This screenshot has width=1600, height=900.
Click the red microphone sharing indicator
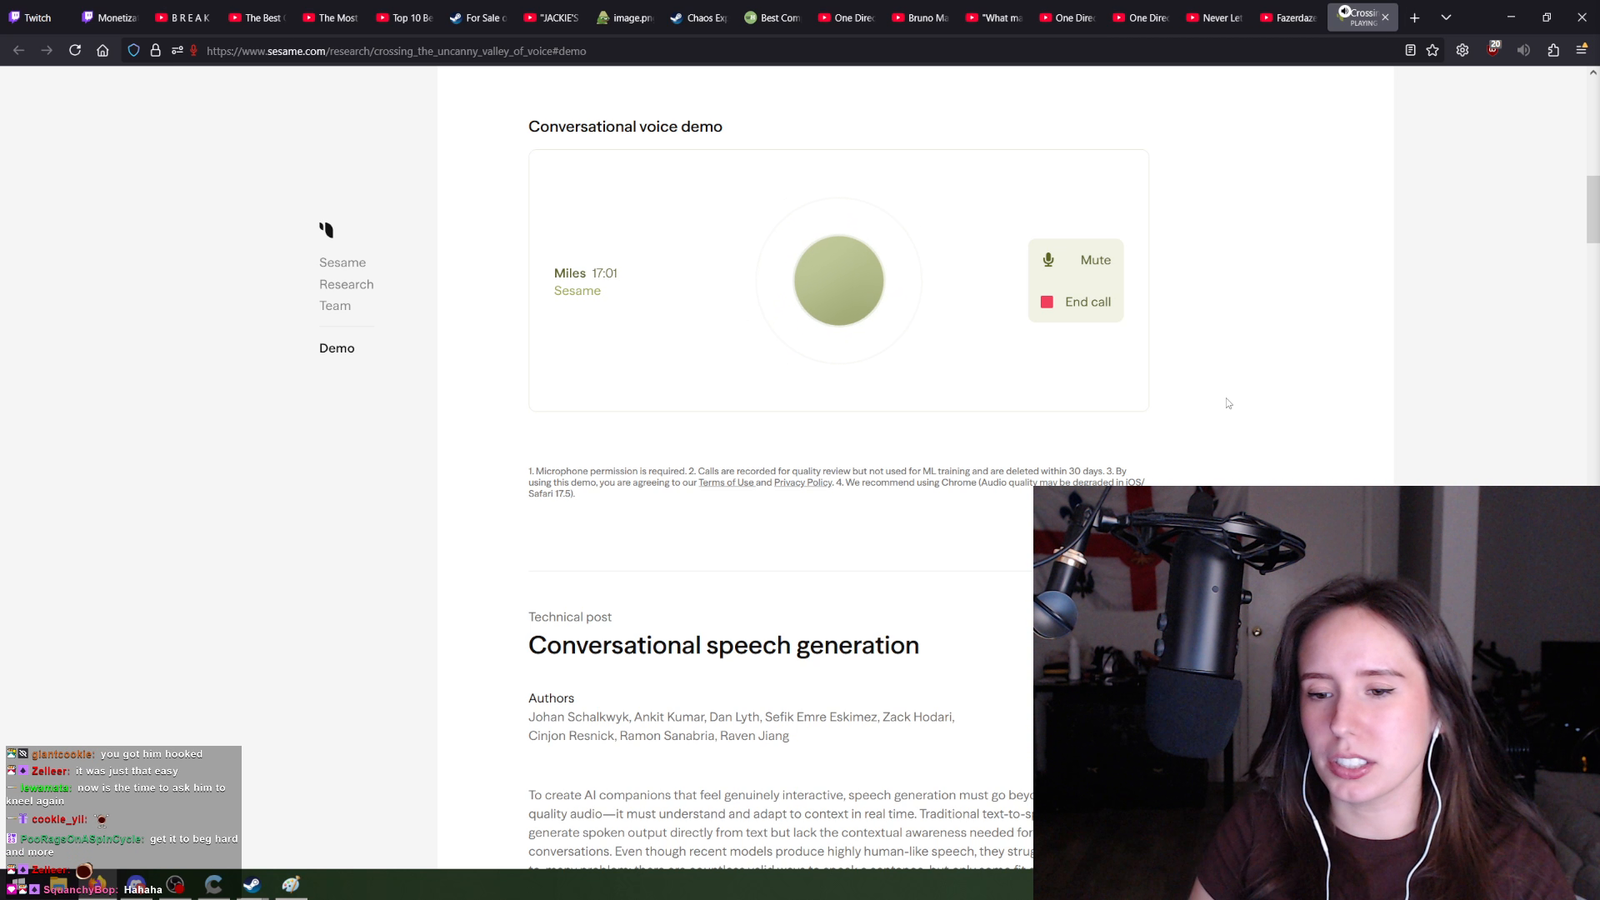pyautogui.click(x=194, y=50)
